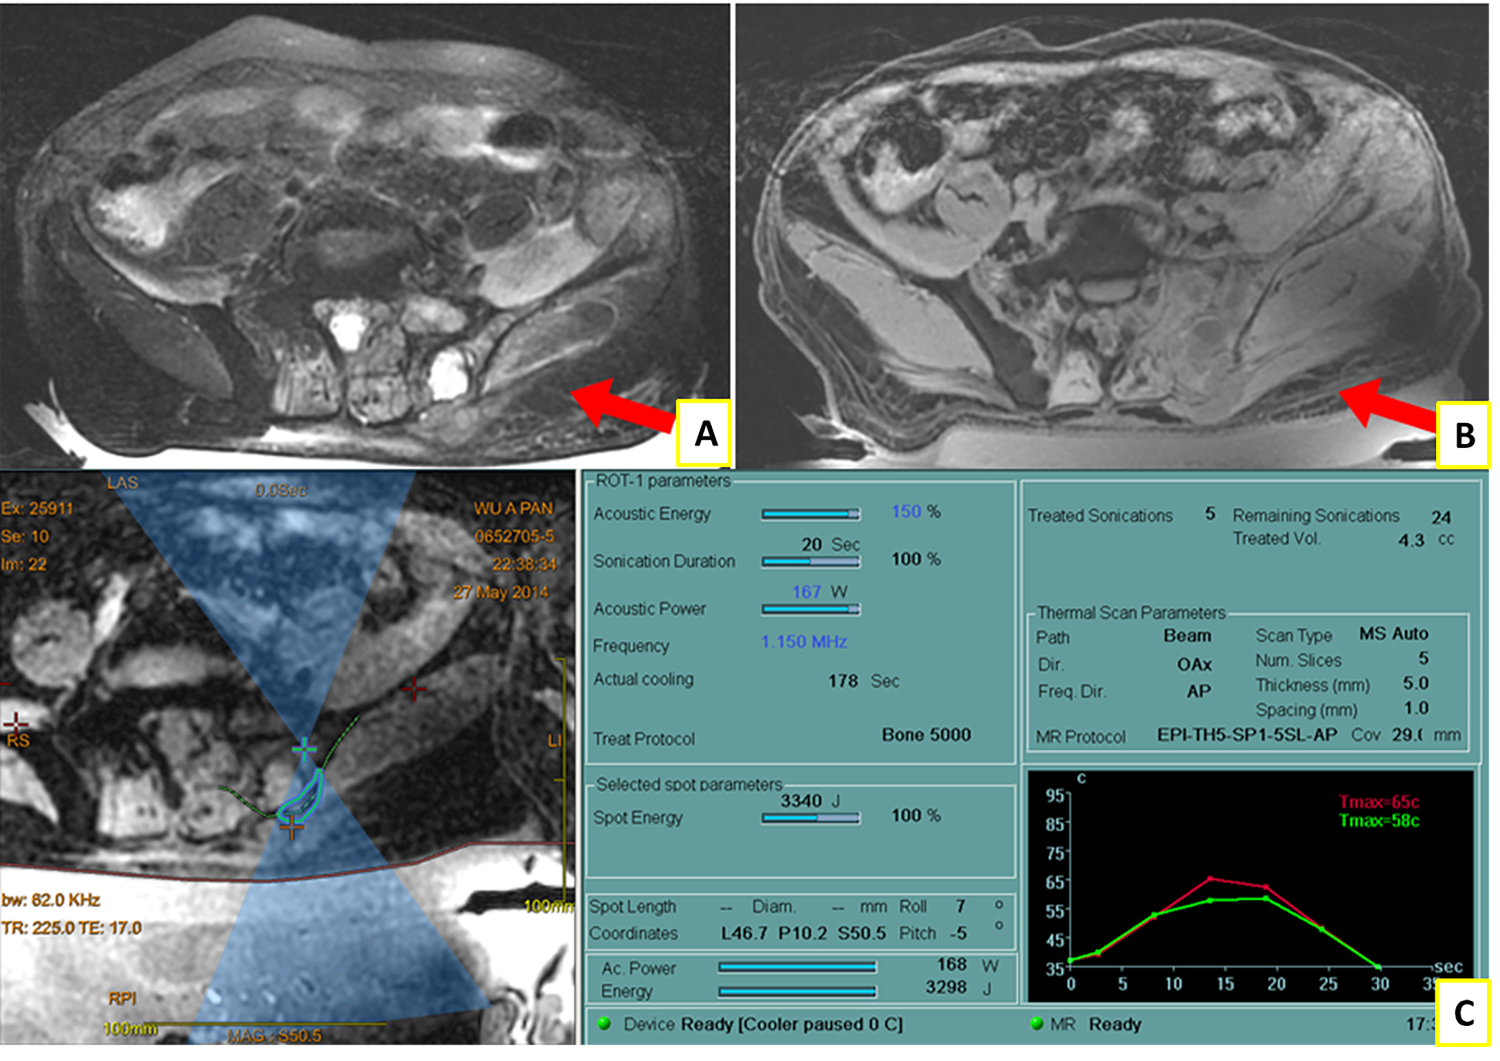Adjust the Acoustic Power slider
The width and height of the screenshot is (1500, 1061).
[811, 609]
